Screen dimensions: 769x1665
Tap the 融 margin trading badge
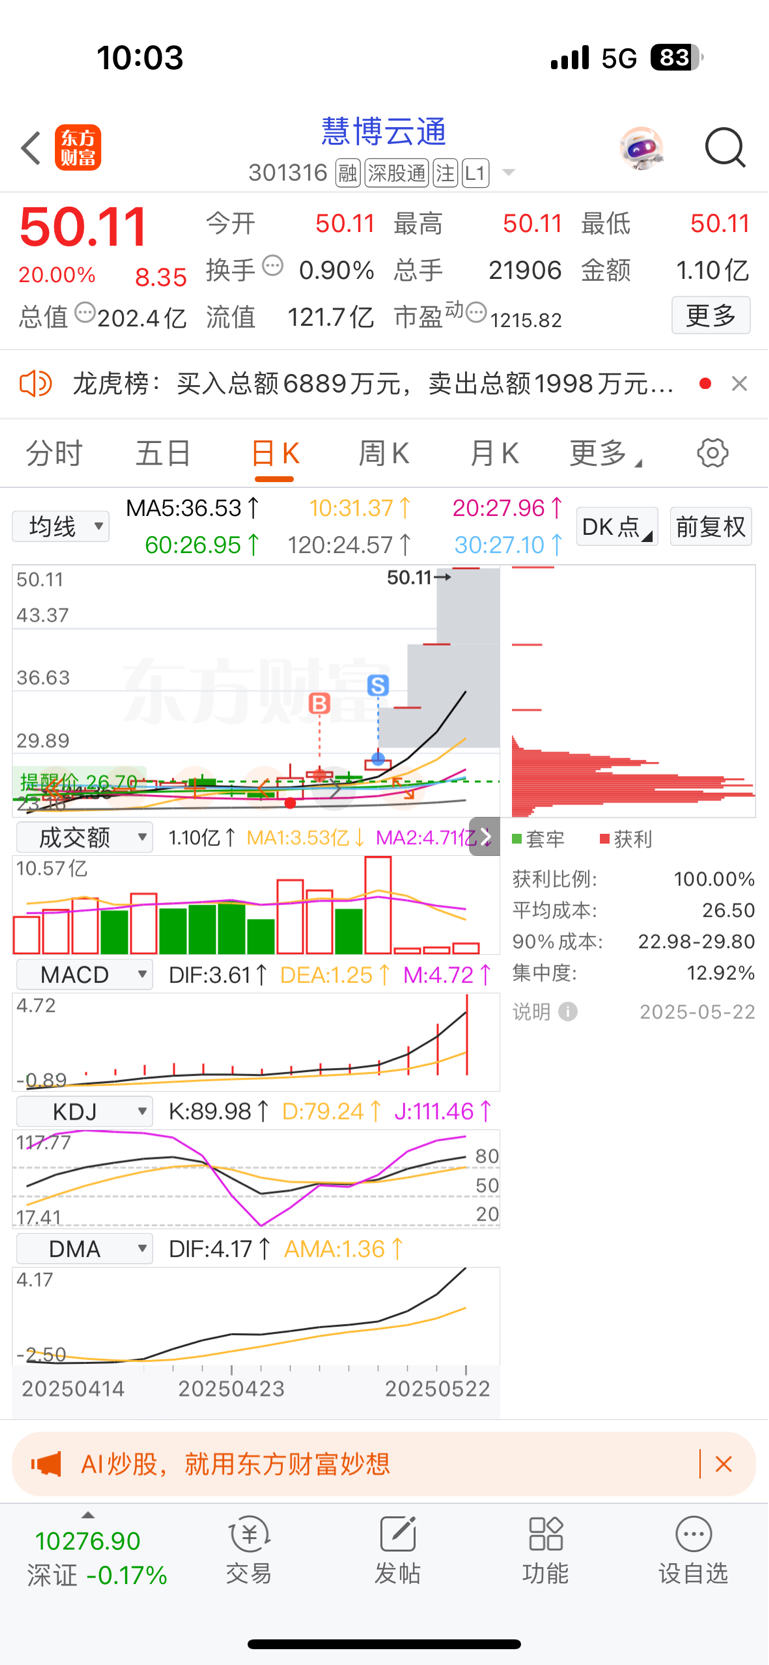point(347,173)
